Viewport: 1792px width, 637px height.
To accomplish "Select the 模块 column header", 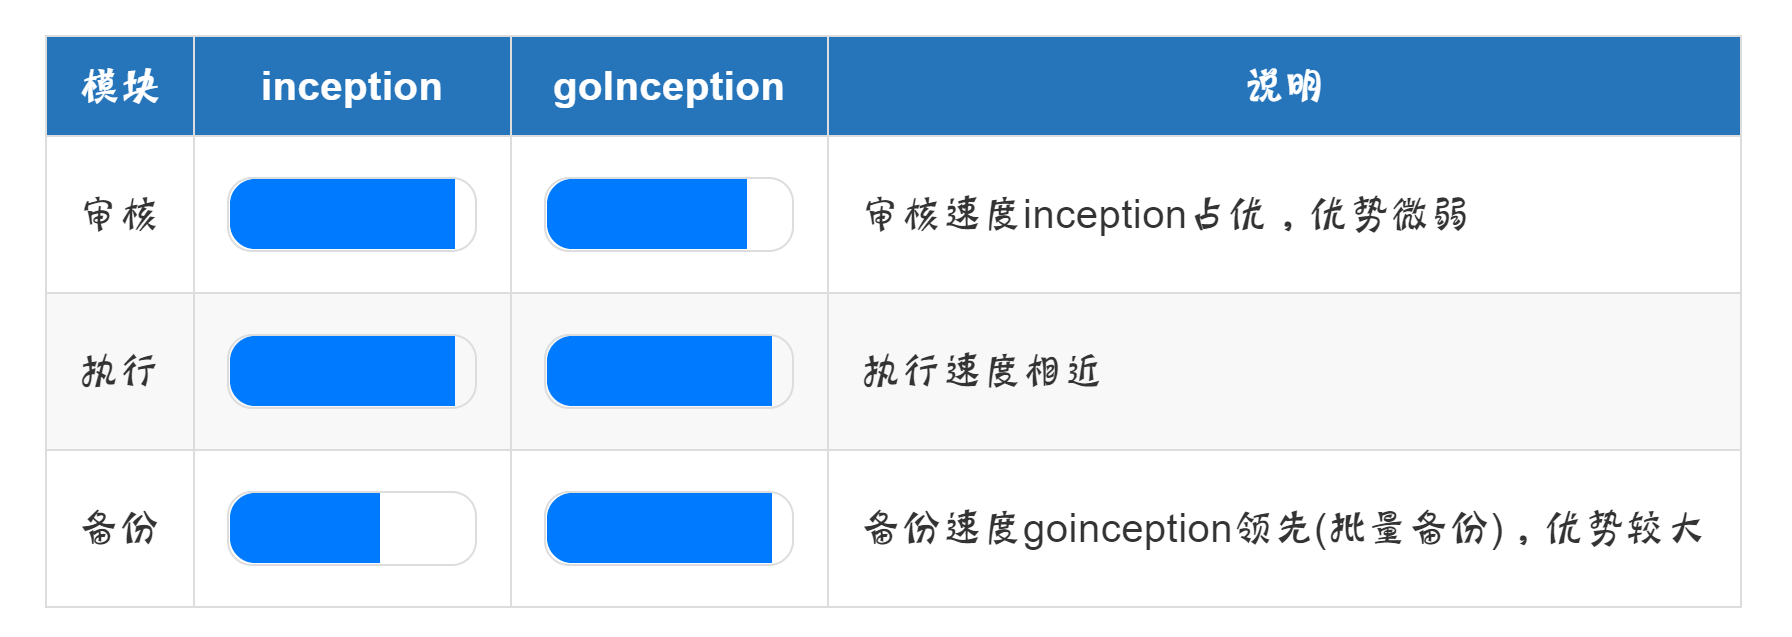I will pos(120,87).
